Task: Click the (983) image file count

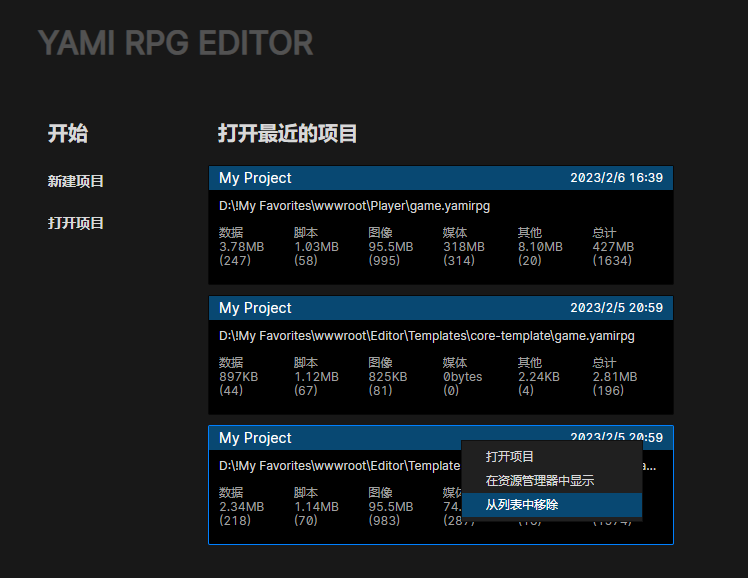Action: tap(384, 520)
